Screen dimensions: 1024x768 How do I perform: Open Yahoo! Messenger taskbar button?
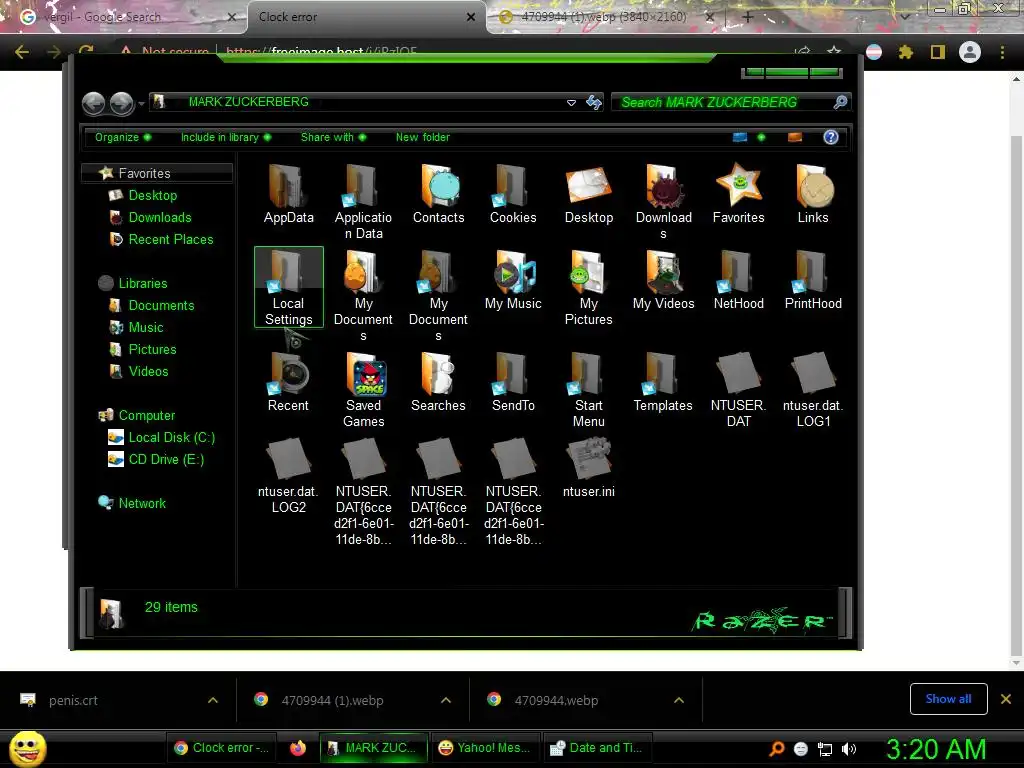tap(485, 748)
